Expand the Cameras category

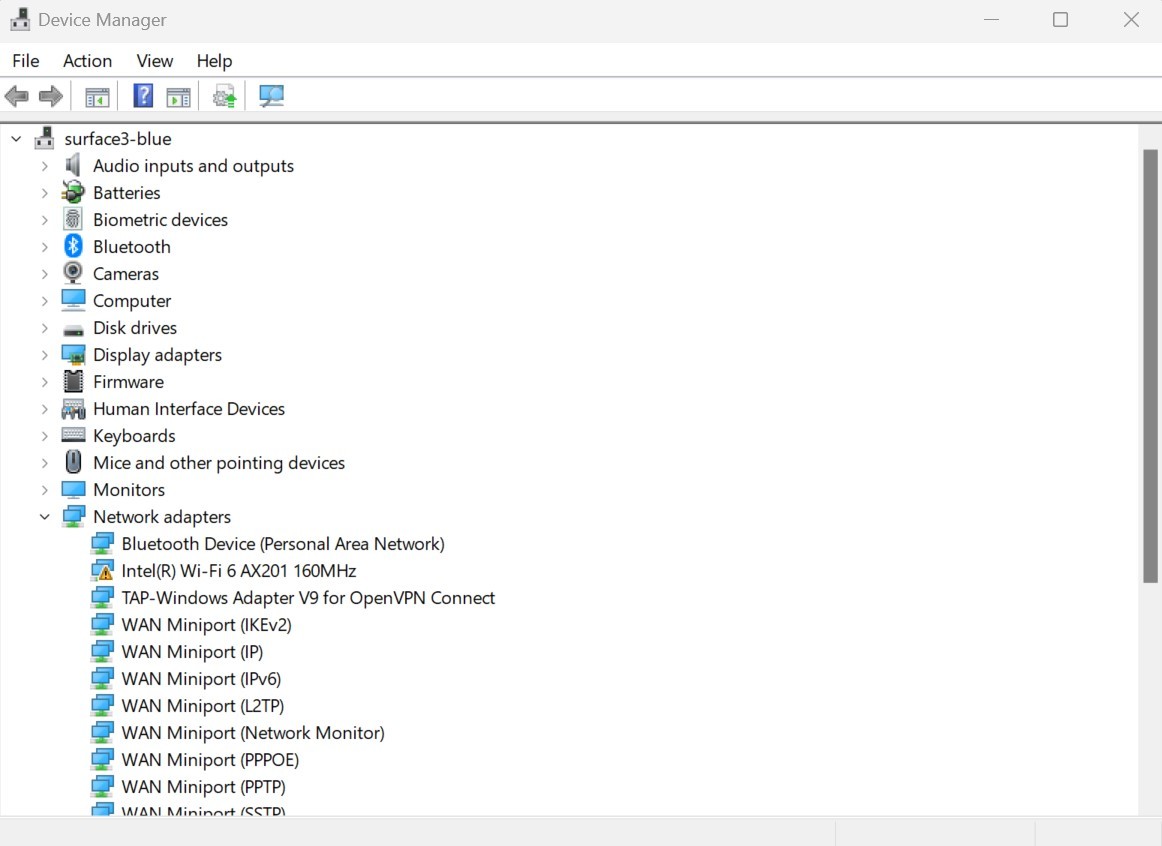(x=44, y=274)
